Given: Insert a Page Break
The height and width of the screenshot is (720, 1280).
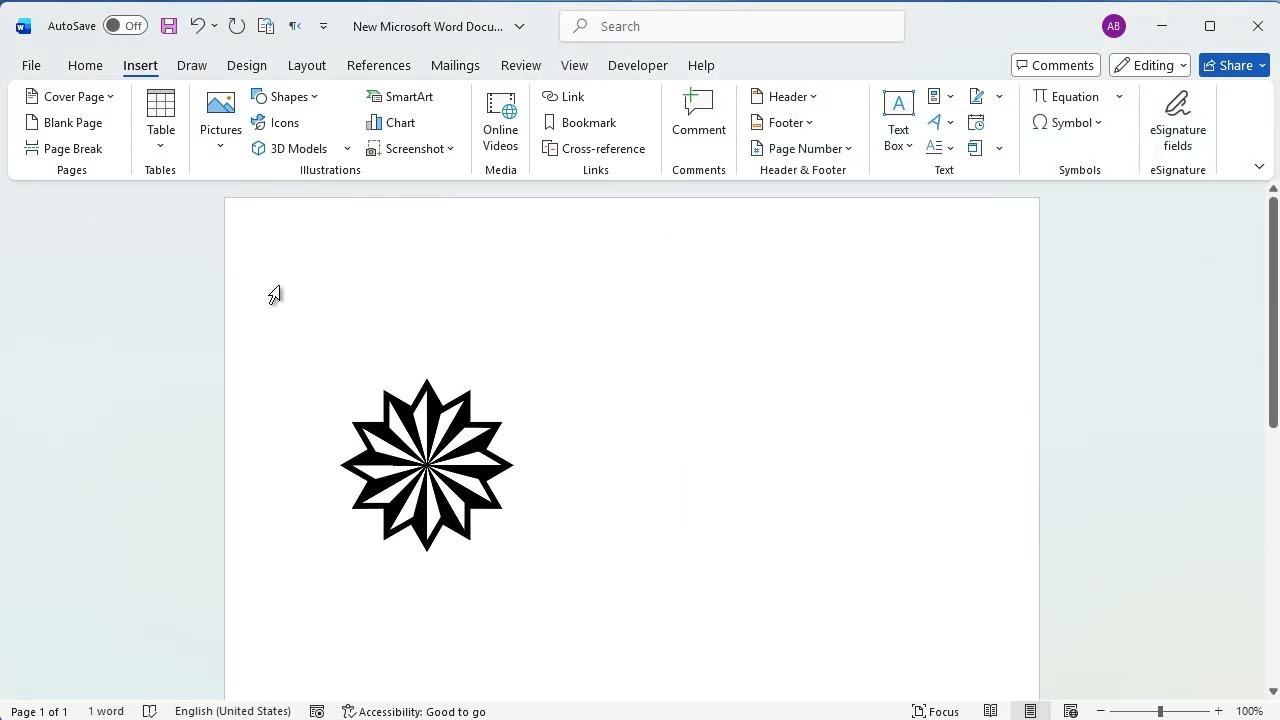Looking at the screenshot, I should 63,148.
